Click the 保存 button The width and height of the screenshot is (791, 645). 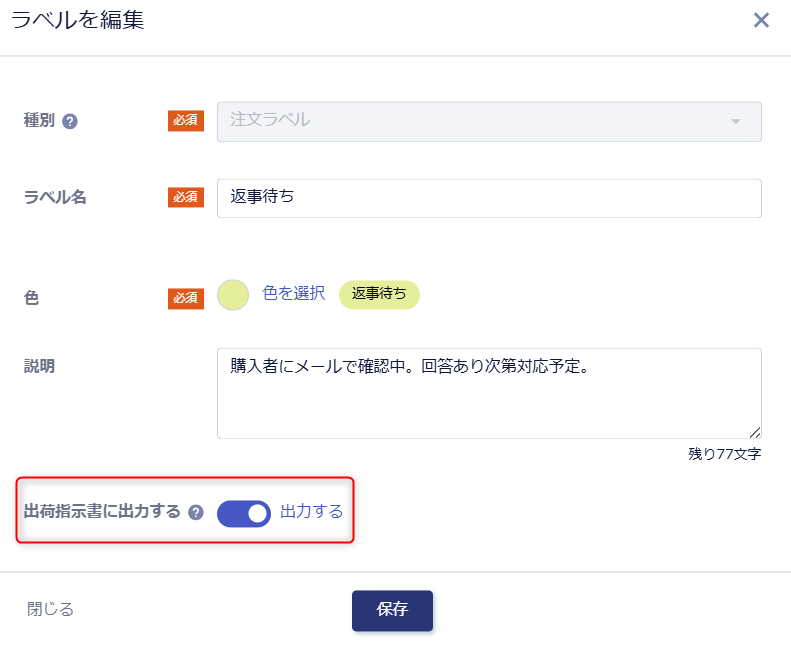[x=392, y=610]
